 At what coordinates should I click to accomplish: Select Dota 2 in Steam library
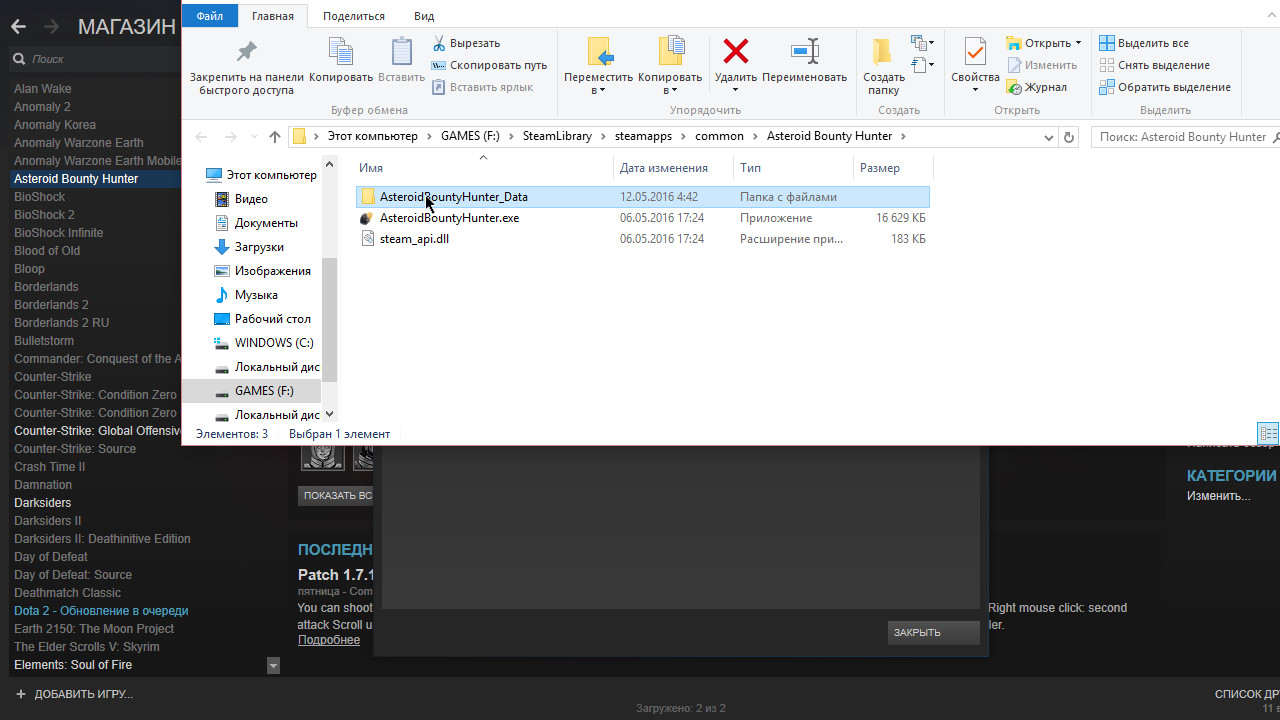pyautogui.click(x=101, y=611)
